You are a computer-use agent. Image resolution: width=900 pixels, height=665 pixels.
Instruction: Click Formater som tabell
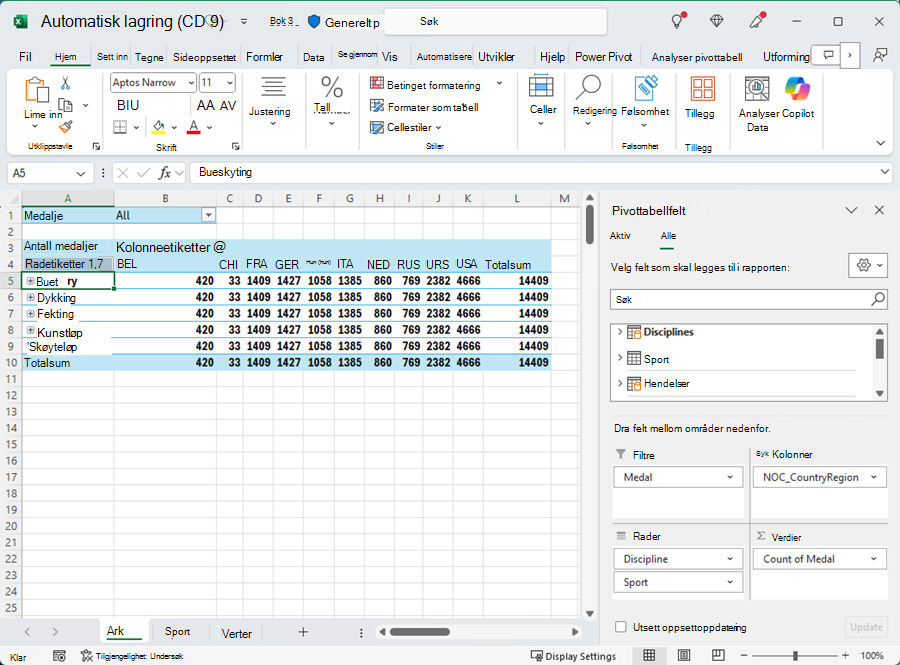(x=424, y=107)
